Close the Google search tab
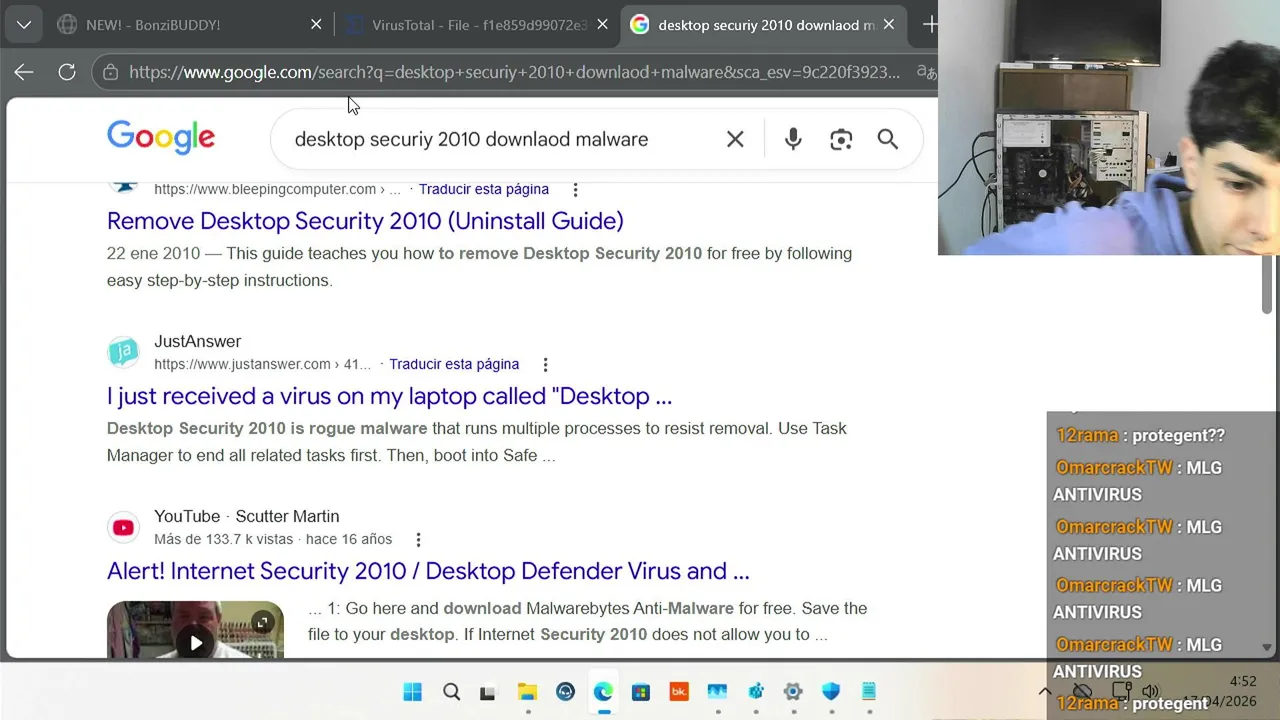The width and height of the screenshot is (1280, 720). point(888,25)
